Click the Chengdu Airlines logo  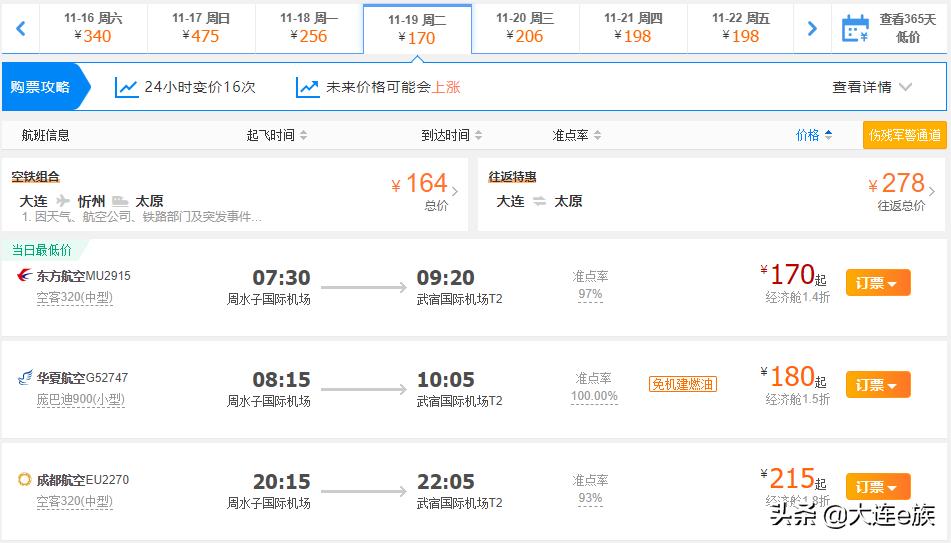click(x=24, y=479)
